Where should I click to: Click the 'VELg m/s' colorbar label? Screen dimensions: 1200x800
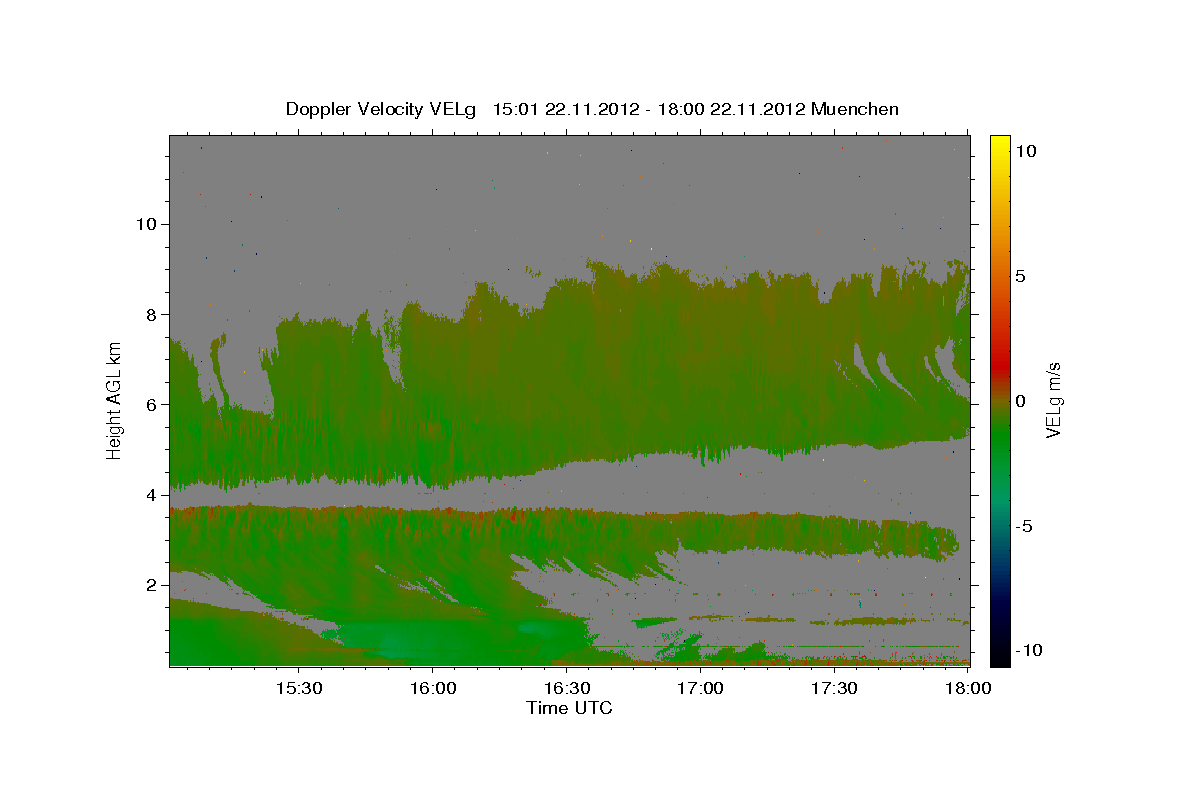click(1054, 400)
